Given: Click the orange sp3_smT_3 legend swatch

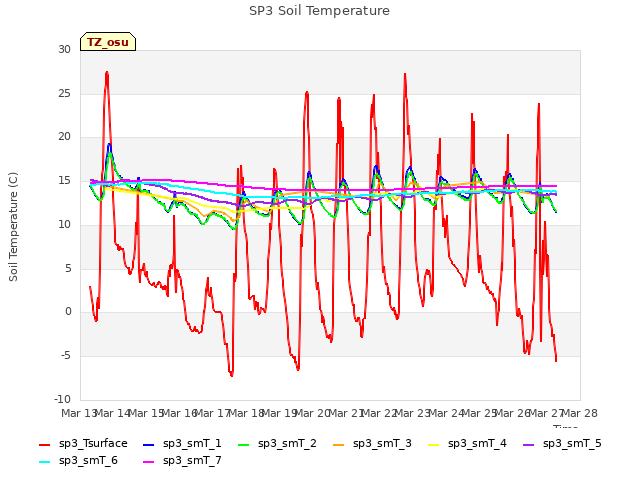Looking at the screenshot, I should pyautogui.click(x=338, y=445).
